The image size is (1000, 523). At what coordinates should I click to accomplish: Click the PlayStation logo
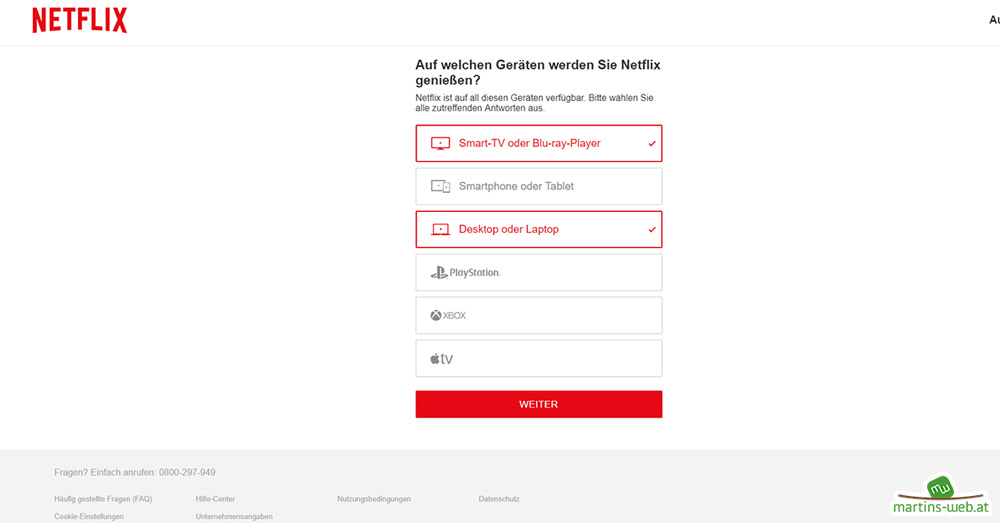coord(466,272)
